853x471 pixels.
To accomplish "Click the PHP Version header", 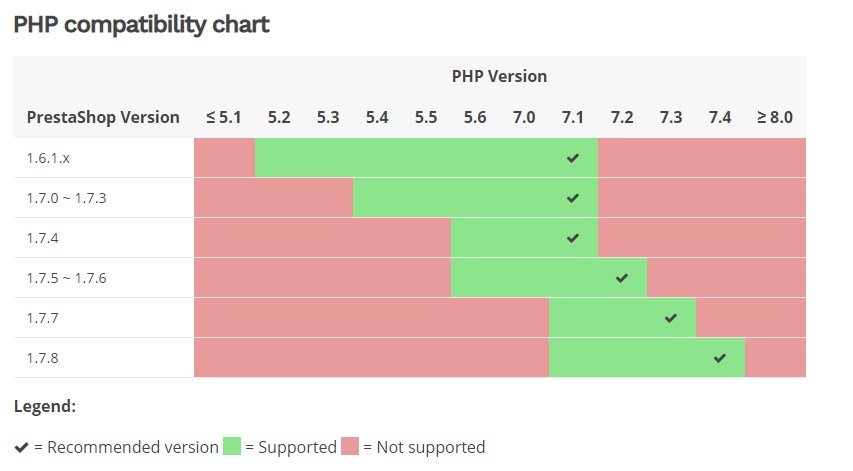I will 499,76.
